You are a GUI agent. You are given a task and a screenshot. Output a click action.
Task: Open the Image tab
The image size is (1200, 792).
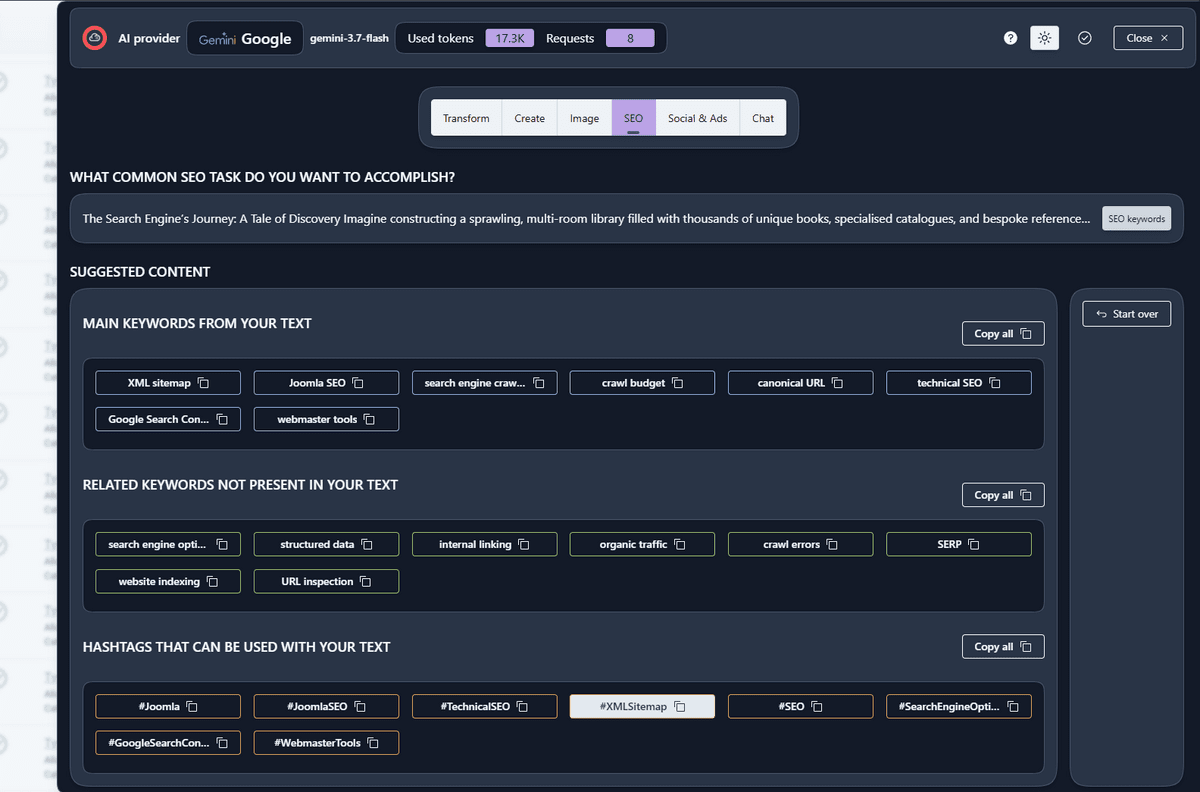tap(584, 117)
